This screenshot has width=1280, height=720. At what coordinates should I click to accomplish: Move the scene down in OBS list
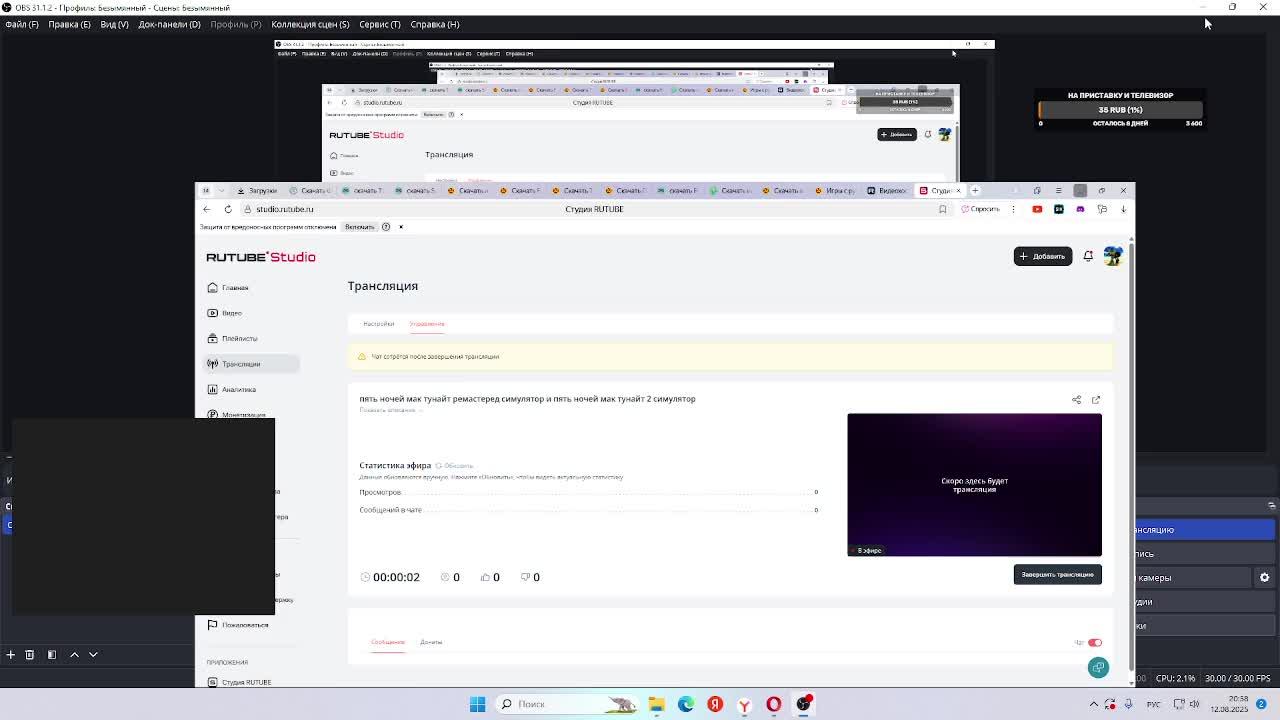point(93,654)
